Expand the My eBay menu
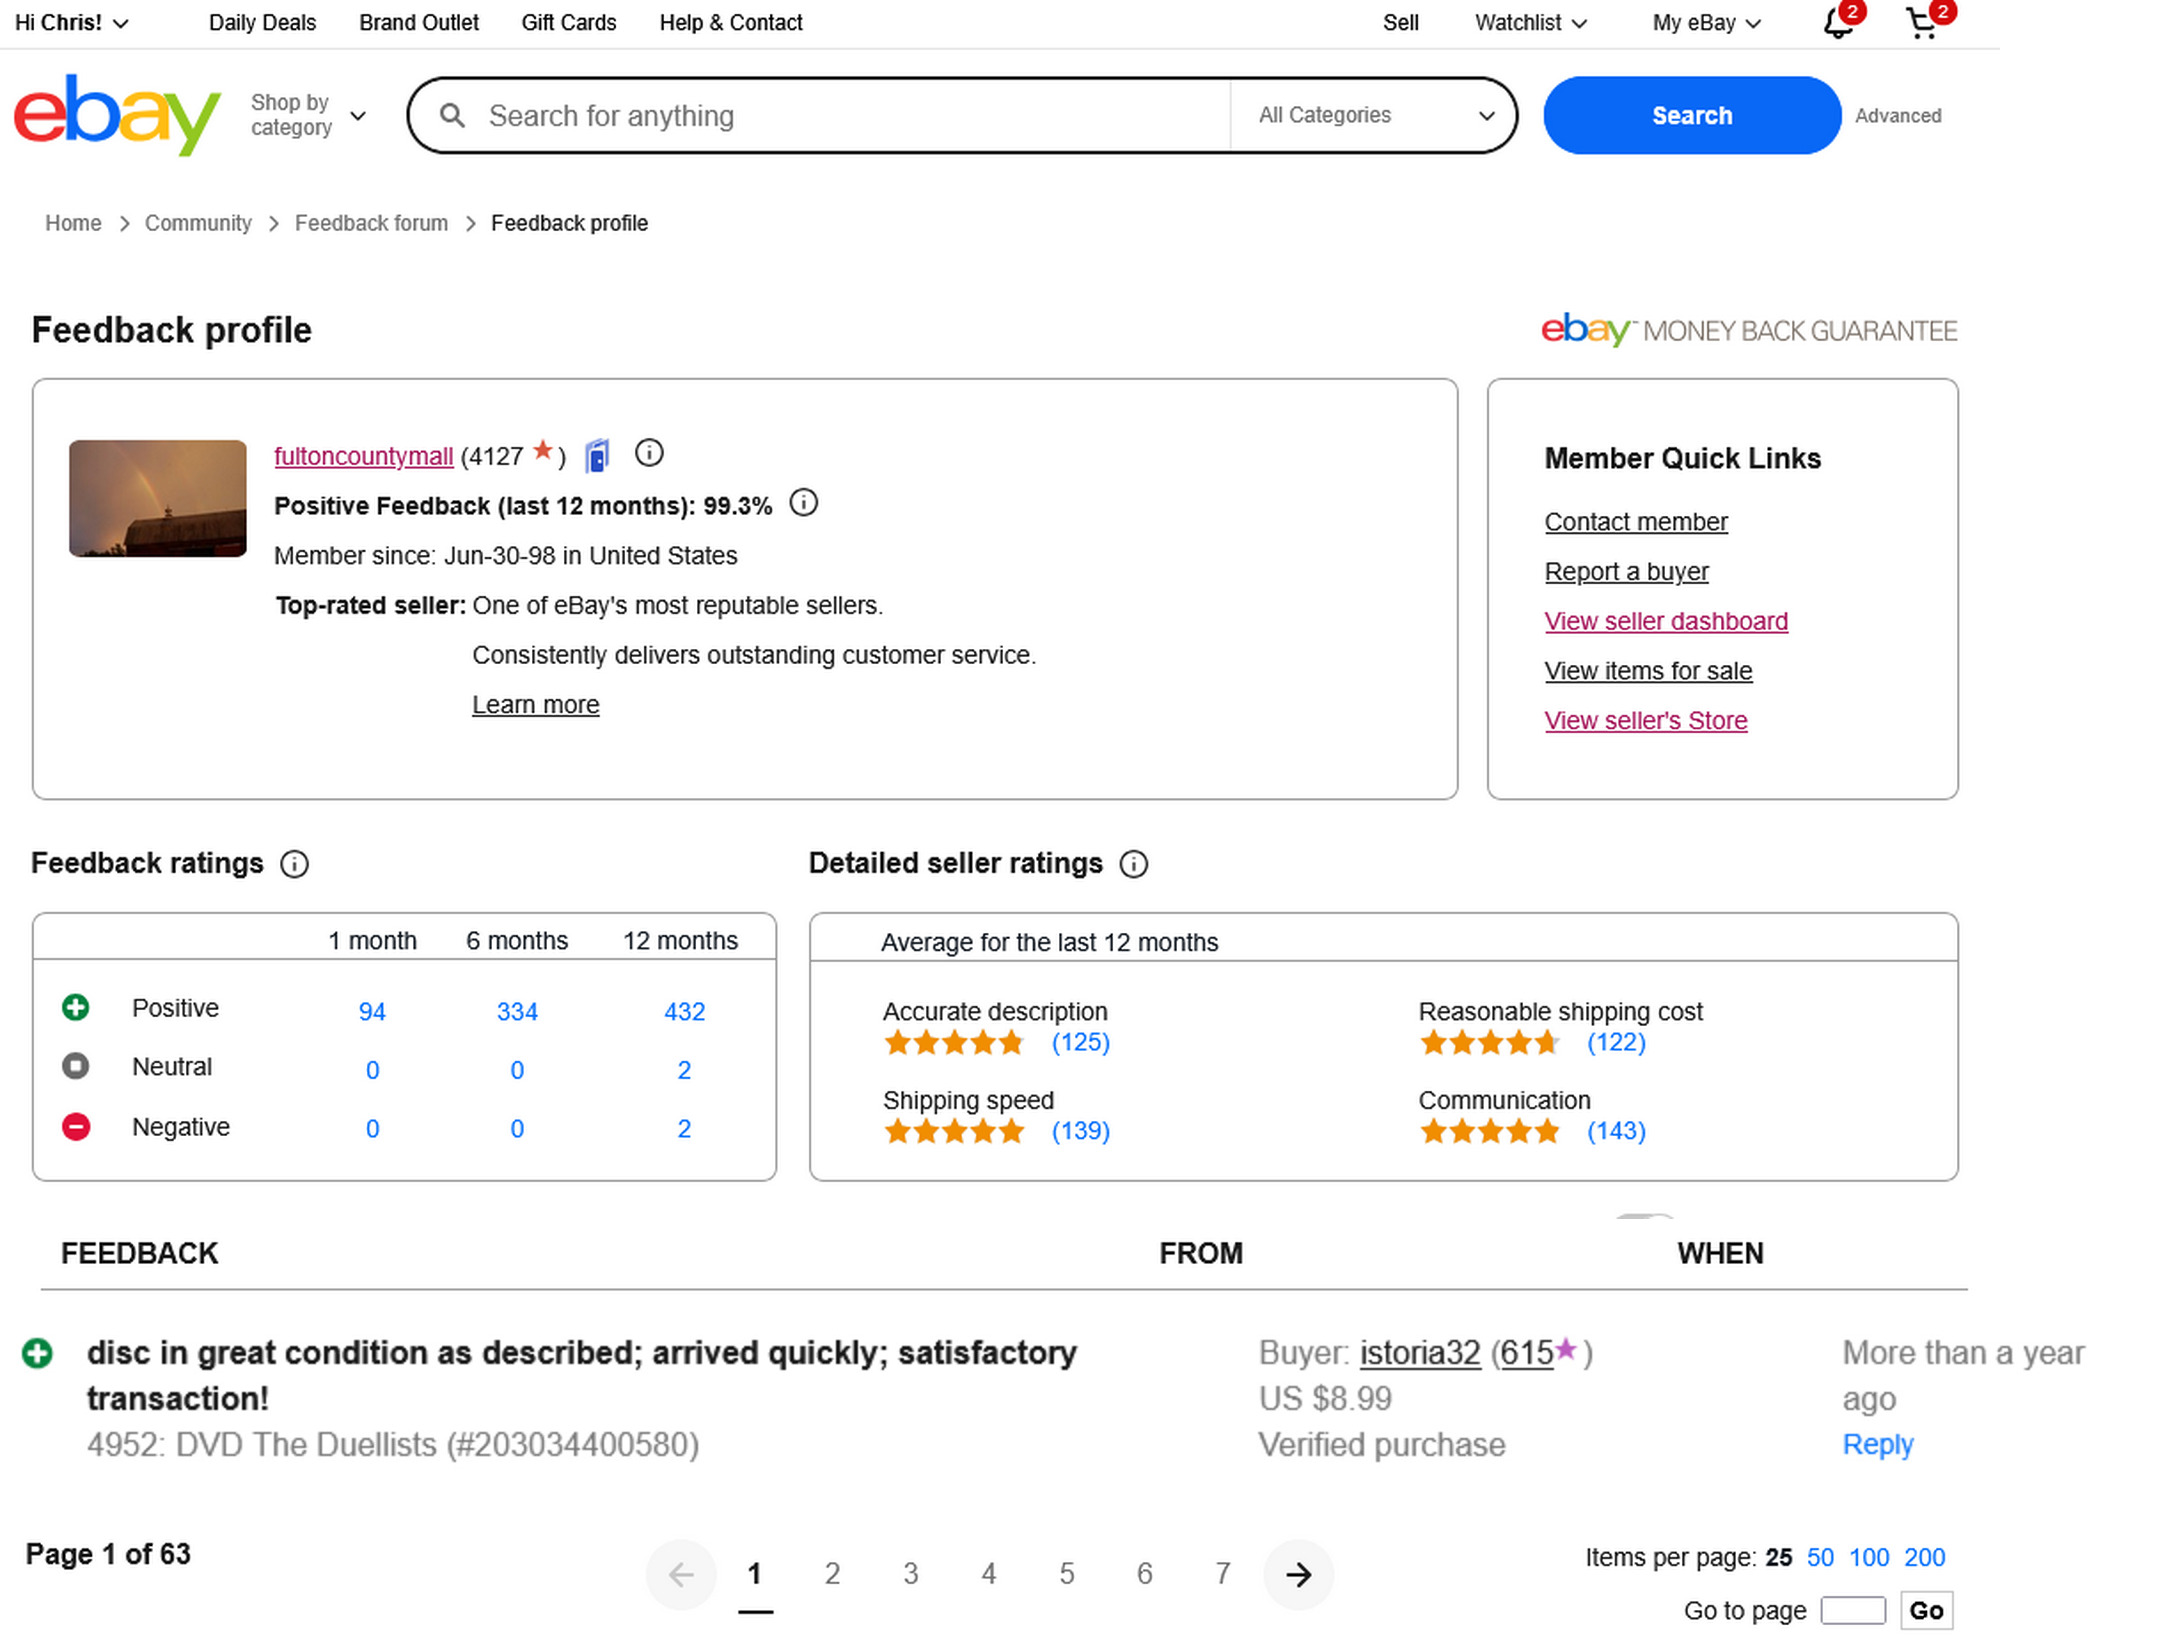The width and height of the screenshot is (2162, 1646). tap(1706, 23)
